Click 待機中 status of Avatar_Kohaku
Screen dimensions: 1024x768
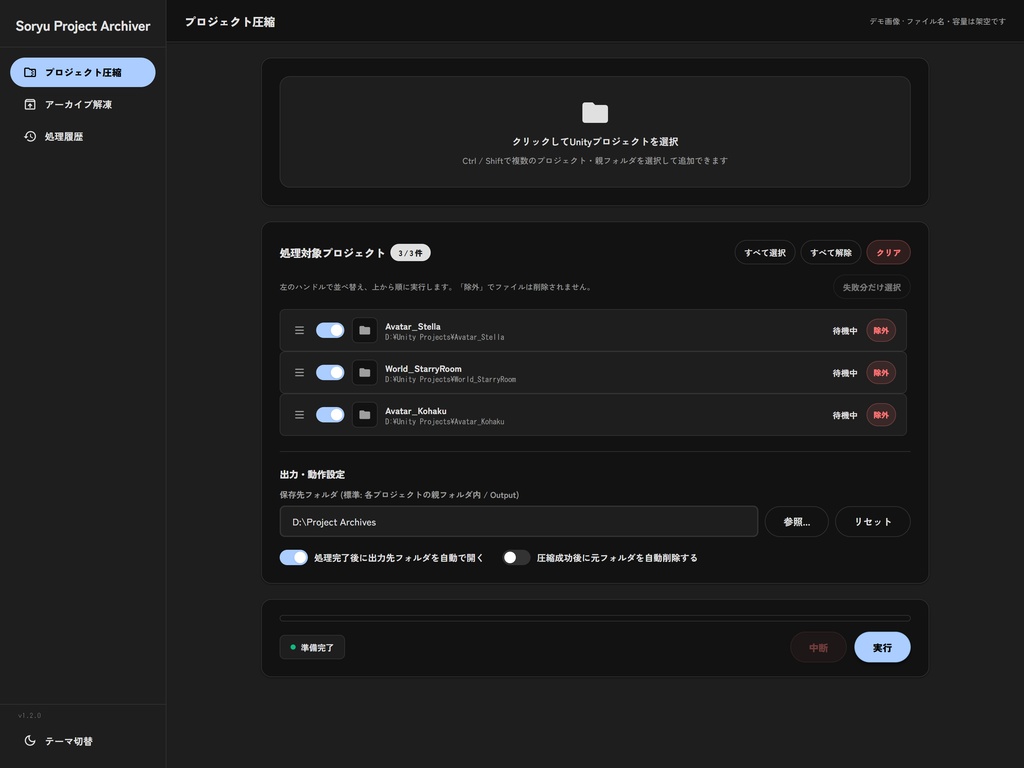tap(844, 415)
